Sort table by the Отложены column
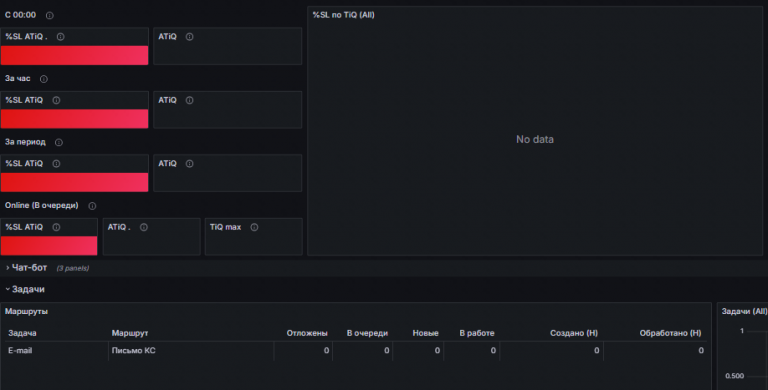The height and width of the screenshot is (390, 768). [x=307, y=333]
